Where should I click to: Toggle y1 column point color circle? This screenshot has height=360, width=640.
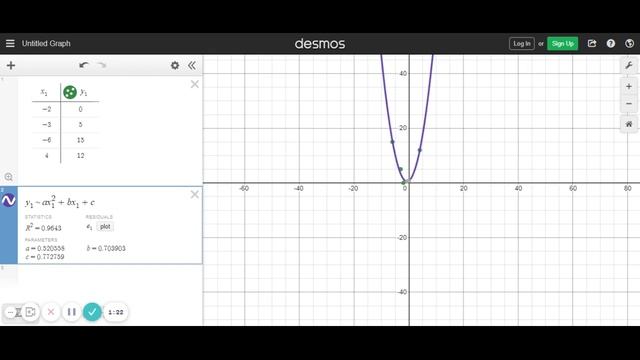tap(70, 92)
